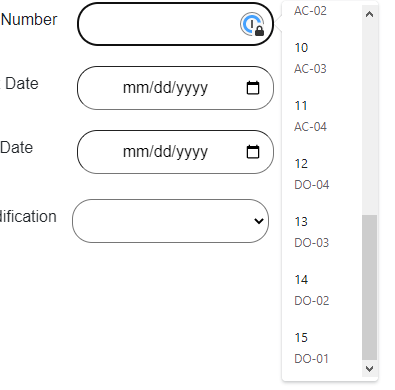
Task: Open the calendar picker of first date field
Action: tap(253, 88)
